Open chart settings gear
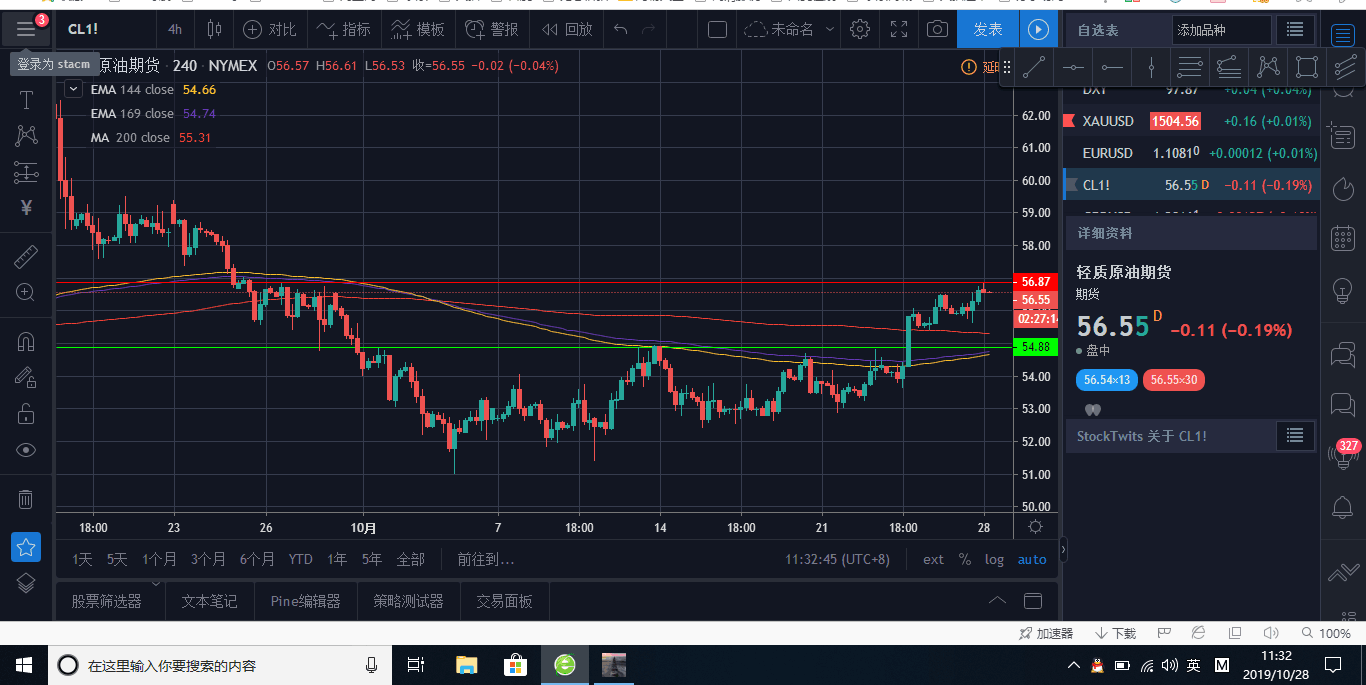The height and width of the screenshot is (685, 1366). coord(860,29)
